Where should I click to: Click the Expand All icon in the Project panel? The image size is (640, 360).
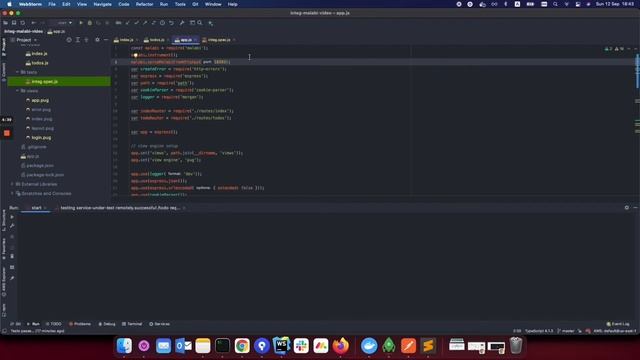(x=78, y=40)
